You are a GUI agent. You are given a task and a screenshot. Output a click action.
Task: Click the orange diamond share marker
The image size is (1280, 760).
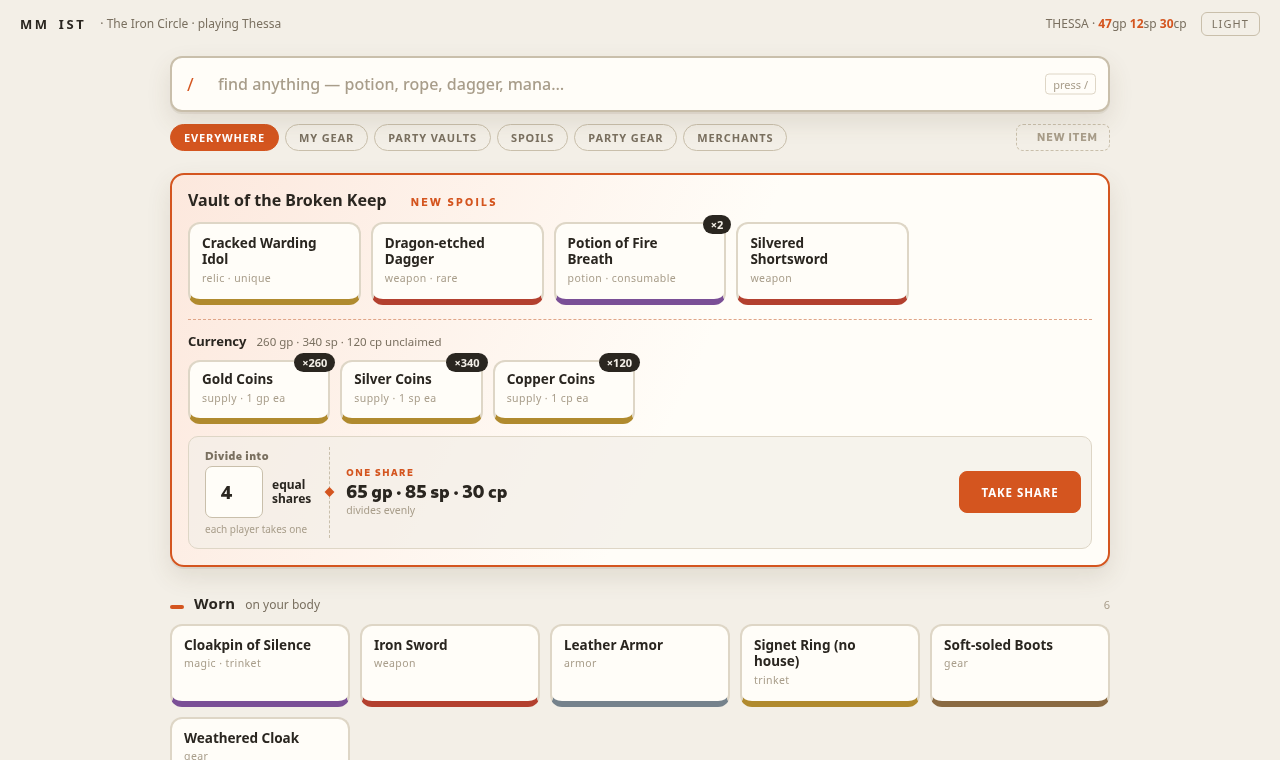tap(329, 492)
